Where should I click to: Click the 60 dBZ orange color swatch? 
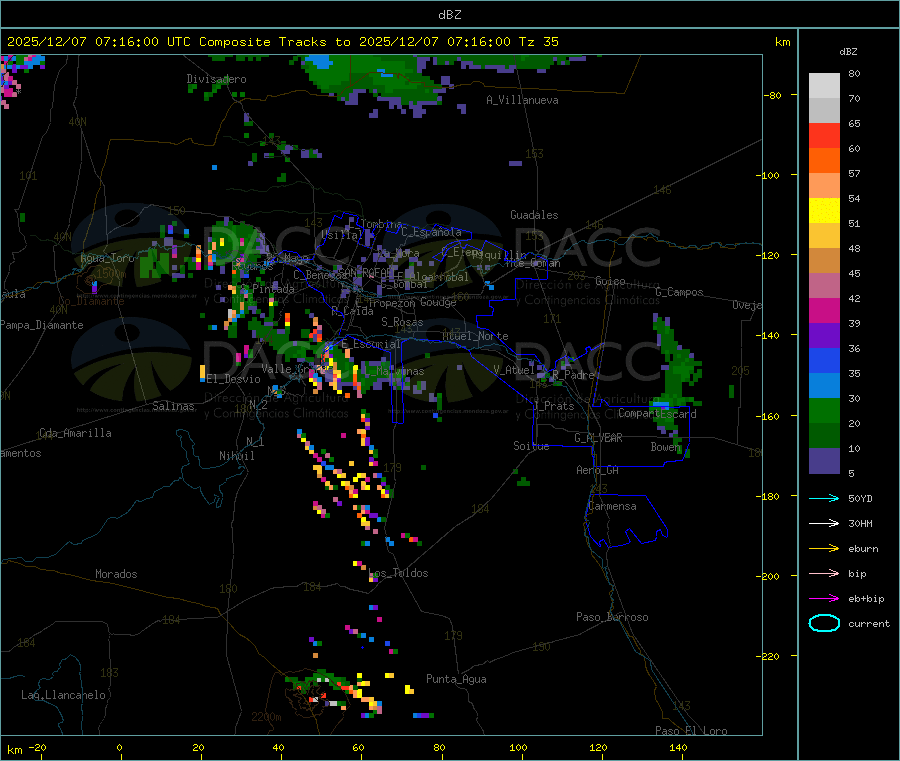(x=824, y=161)
